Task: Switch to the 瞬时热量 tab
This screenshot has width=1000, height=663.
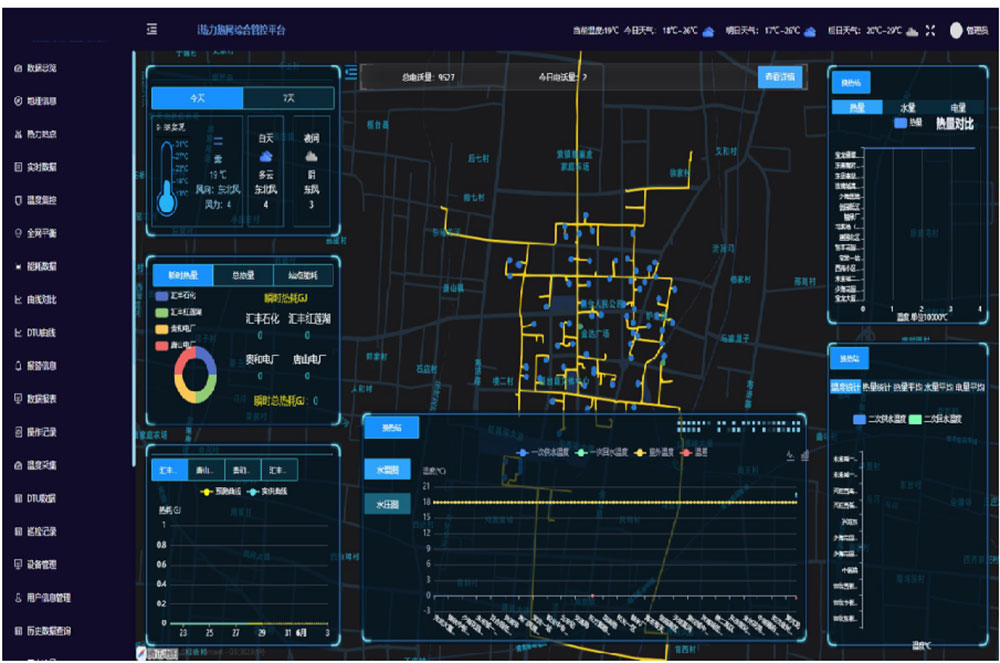Action: click(183, 275)
